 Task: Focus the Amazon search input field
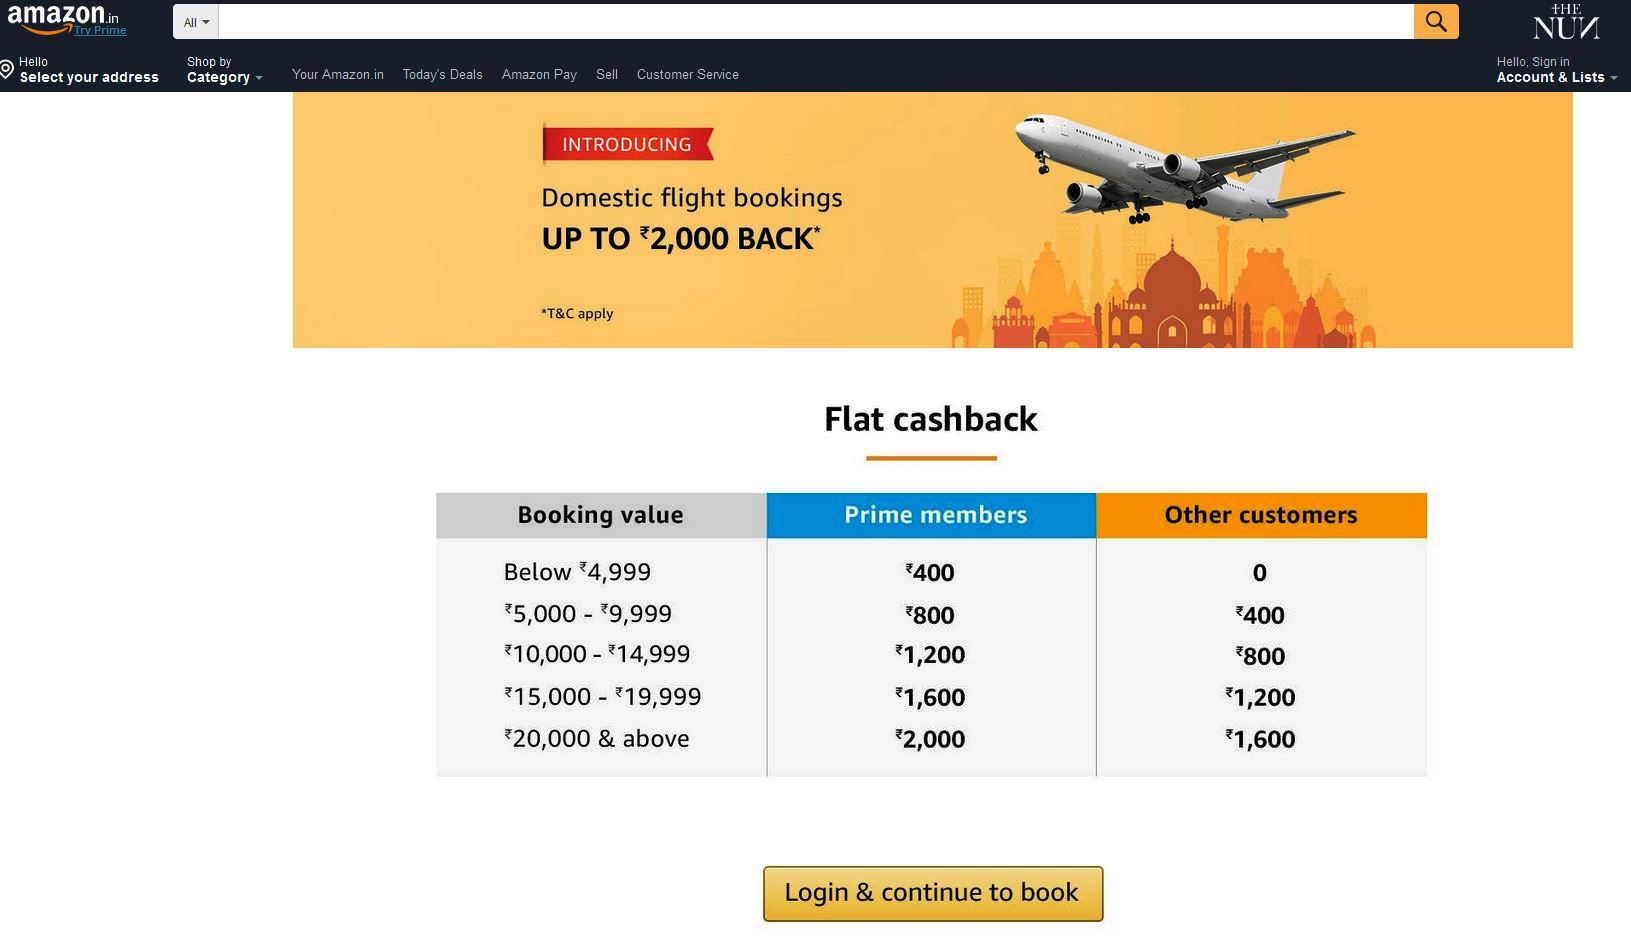tap(816, 22)
